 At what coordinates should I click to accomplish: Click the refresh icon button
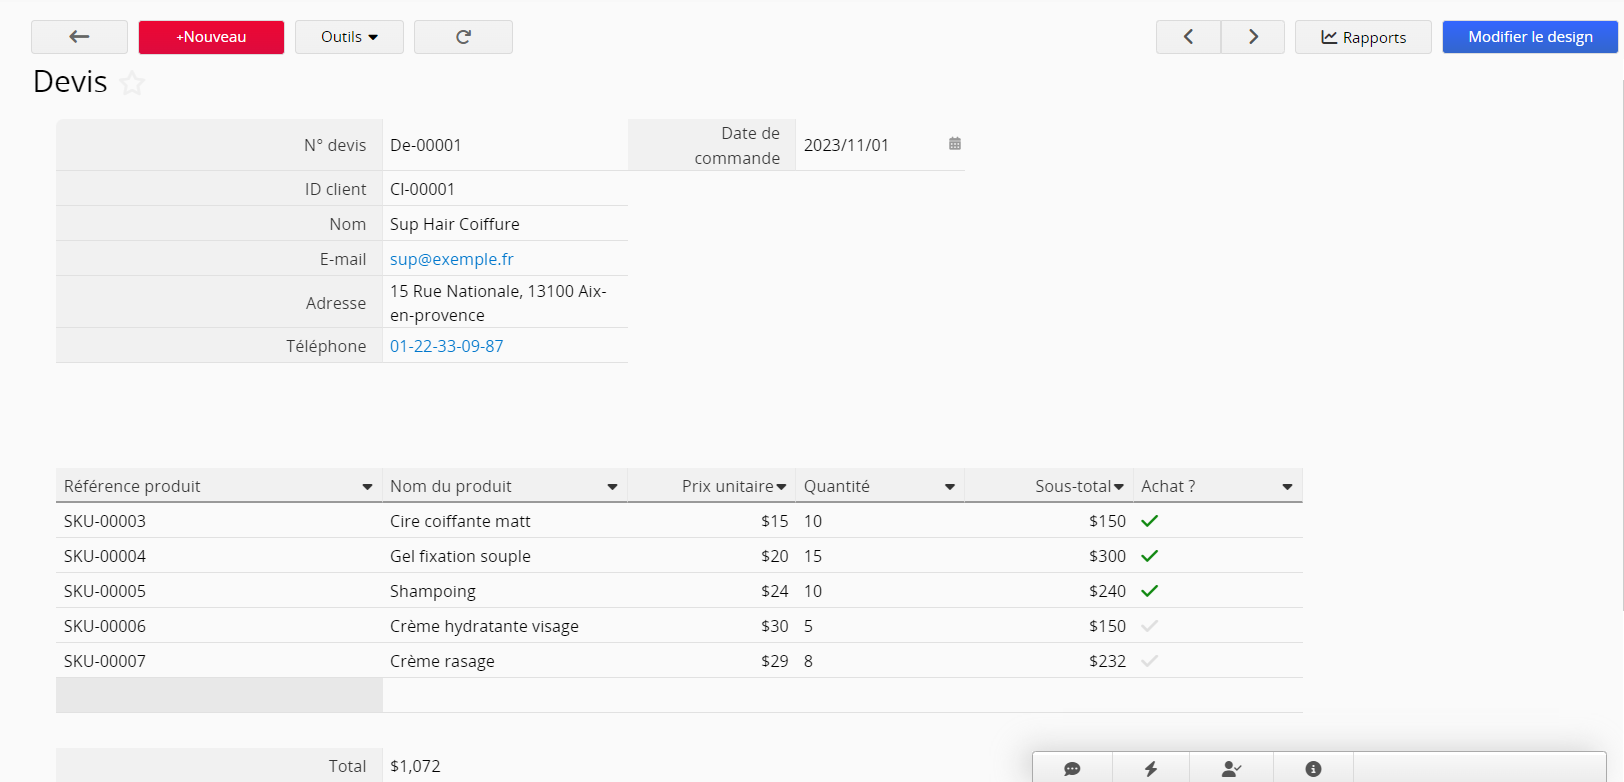point(463,37)
